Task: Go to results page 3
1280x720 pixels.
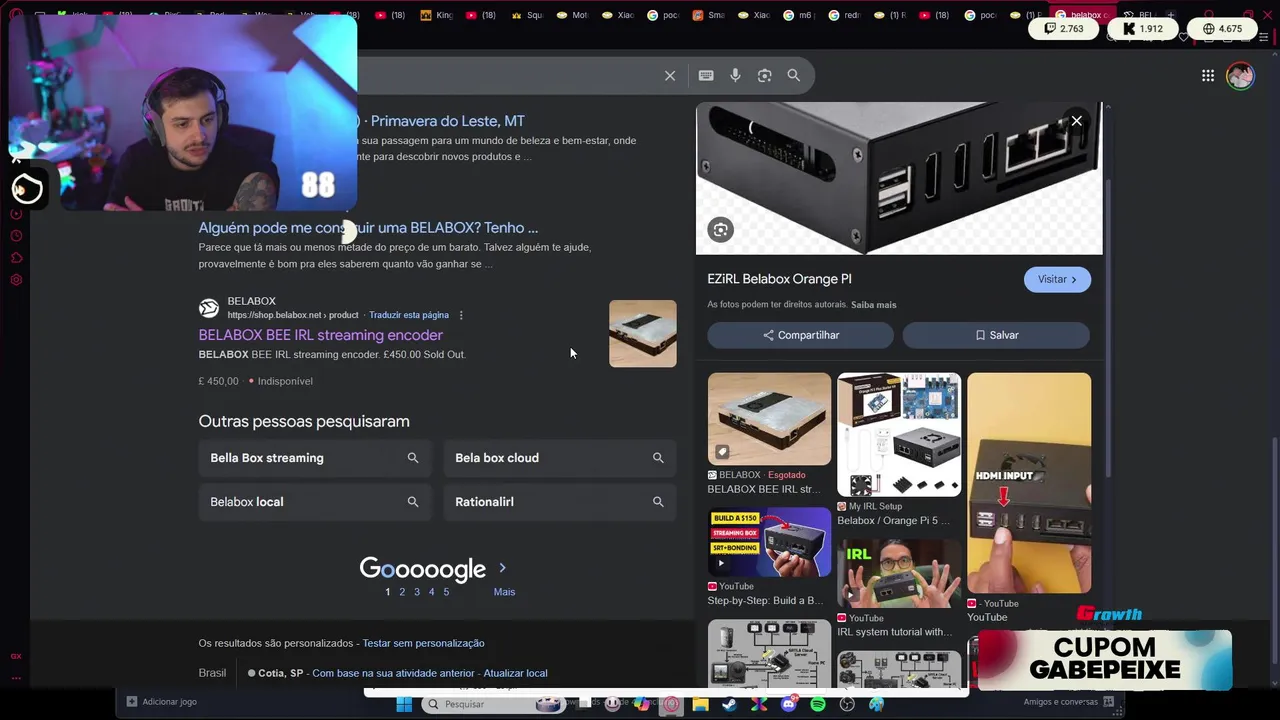Action: pos(417,592)
